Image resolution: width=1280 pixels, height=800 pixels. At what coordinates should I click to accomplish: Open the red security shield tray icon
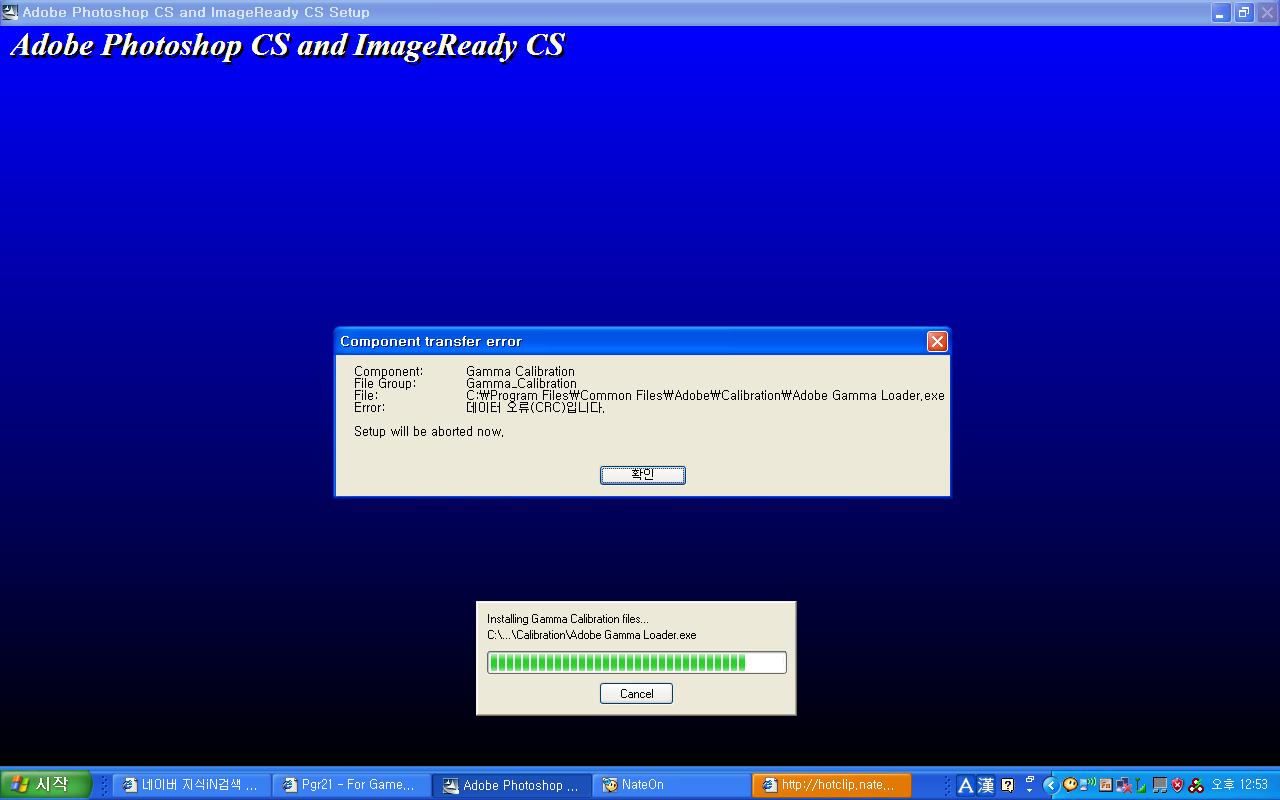pyautogui.click(x=1177, y=784)
